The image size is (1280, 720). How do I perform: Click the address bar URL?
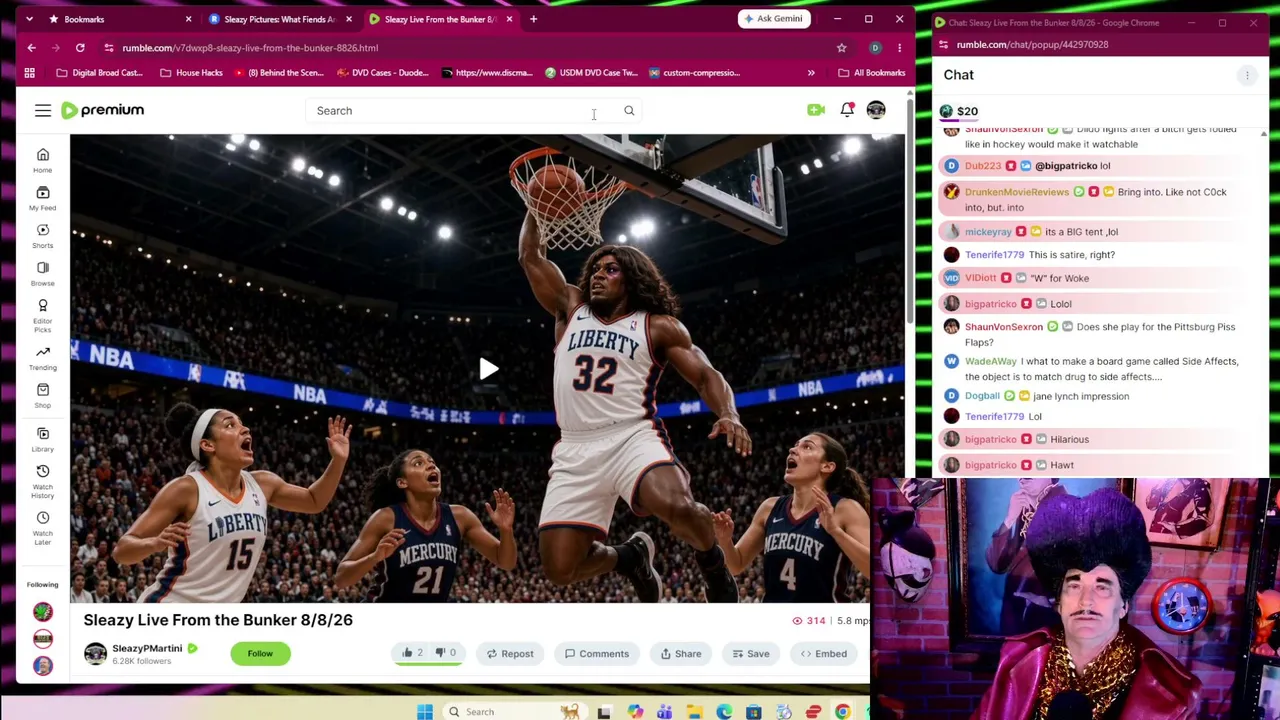(x=250, y=48)
